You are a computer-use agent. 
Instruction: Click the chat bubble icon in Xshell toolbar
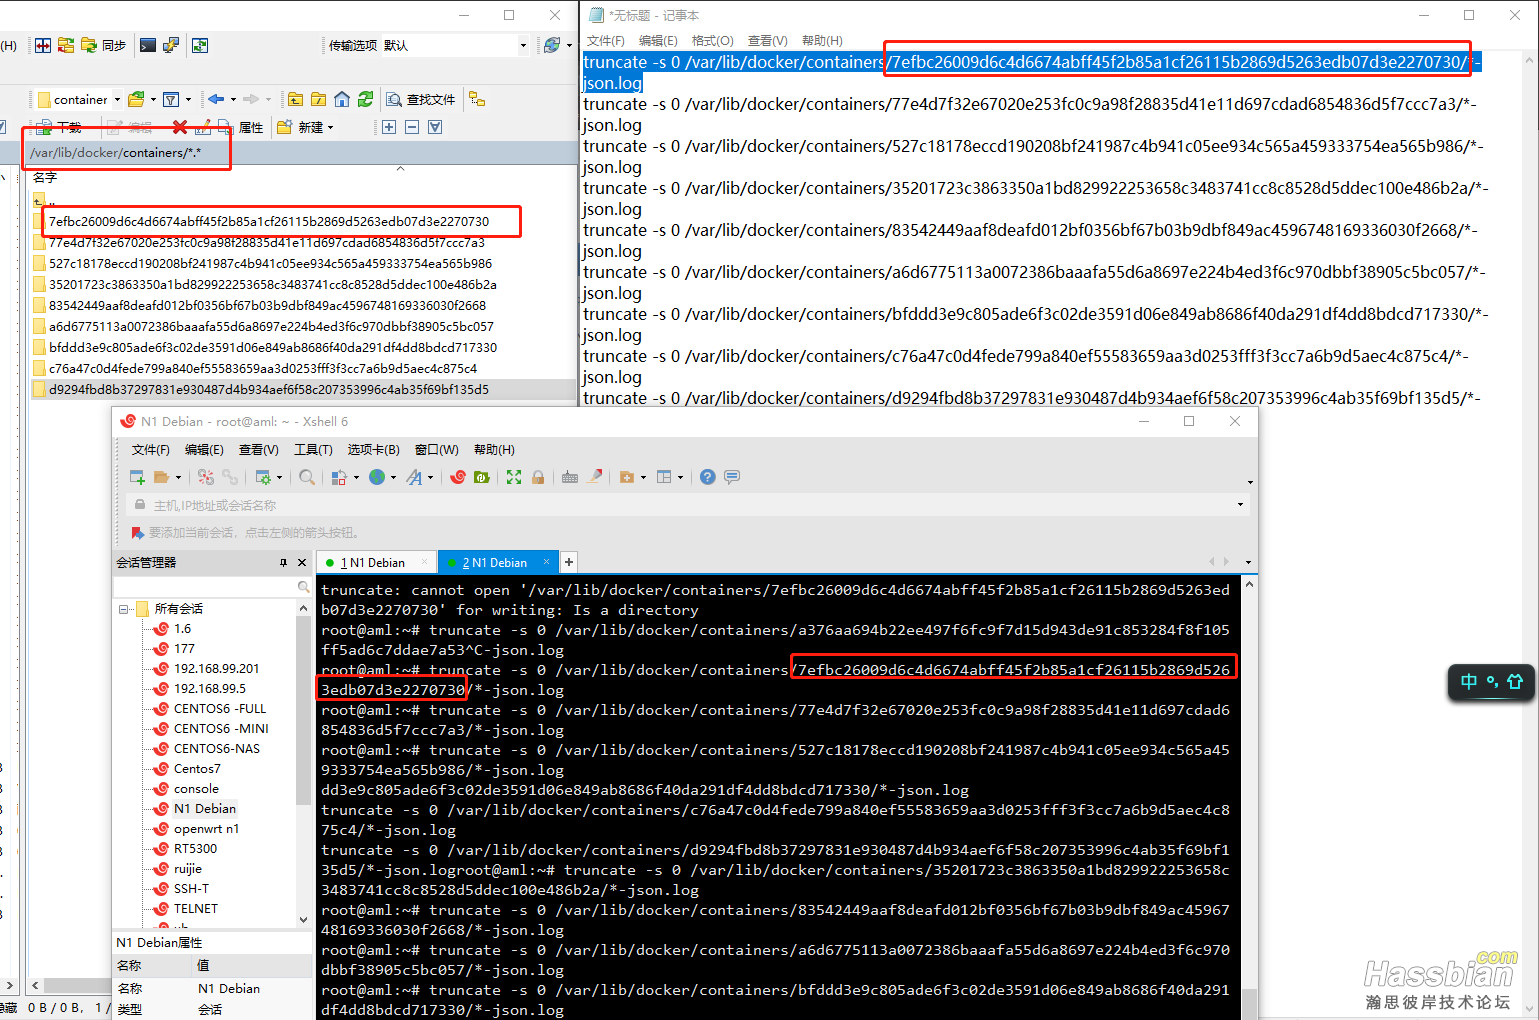tap(732, 477)
